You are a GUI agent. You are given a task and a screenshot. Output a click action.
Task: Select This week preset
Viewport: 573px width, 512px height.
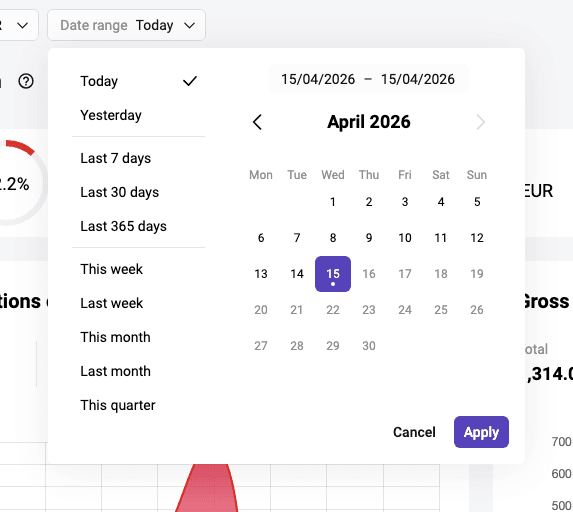coord(138,269)
